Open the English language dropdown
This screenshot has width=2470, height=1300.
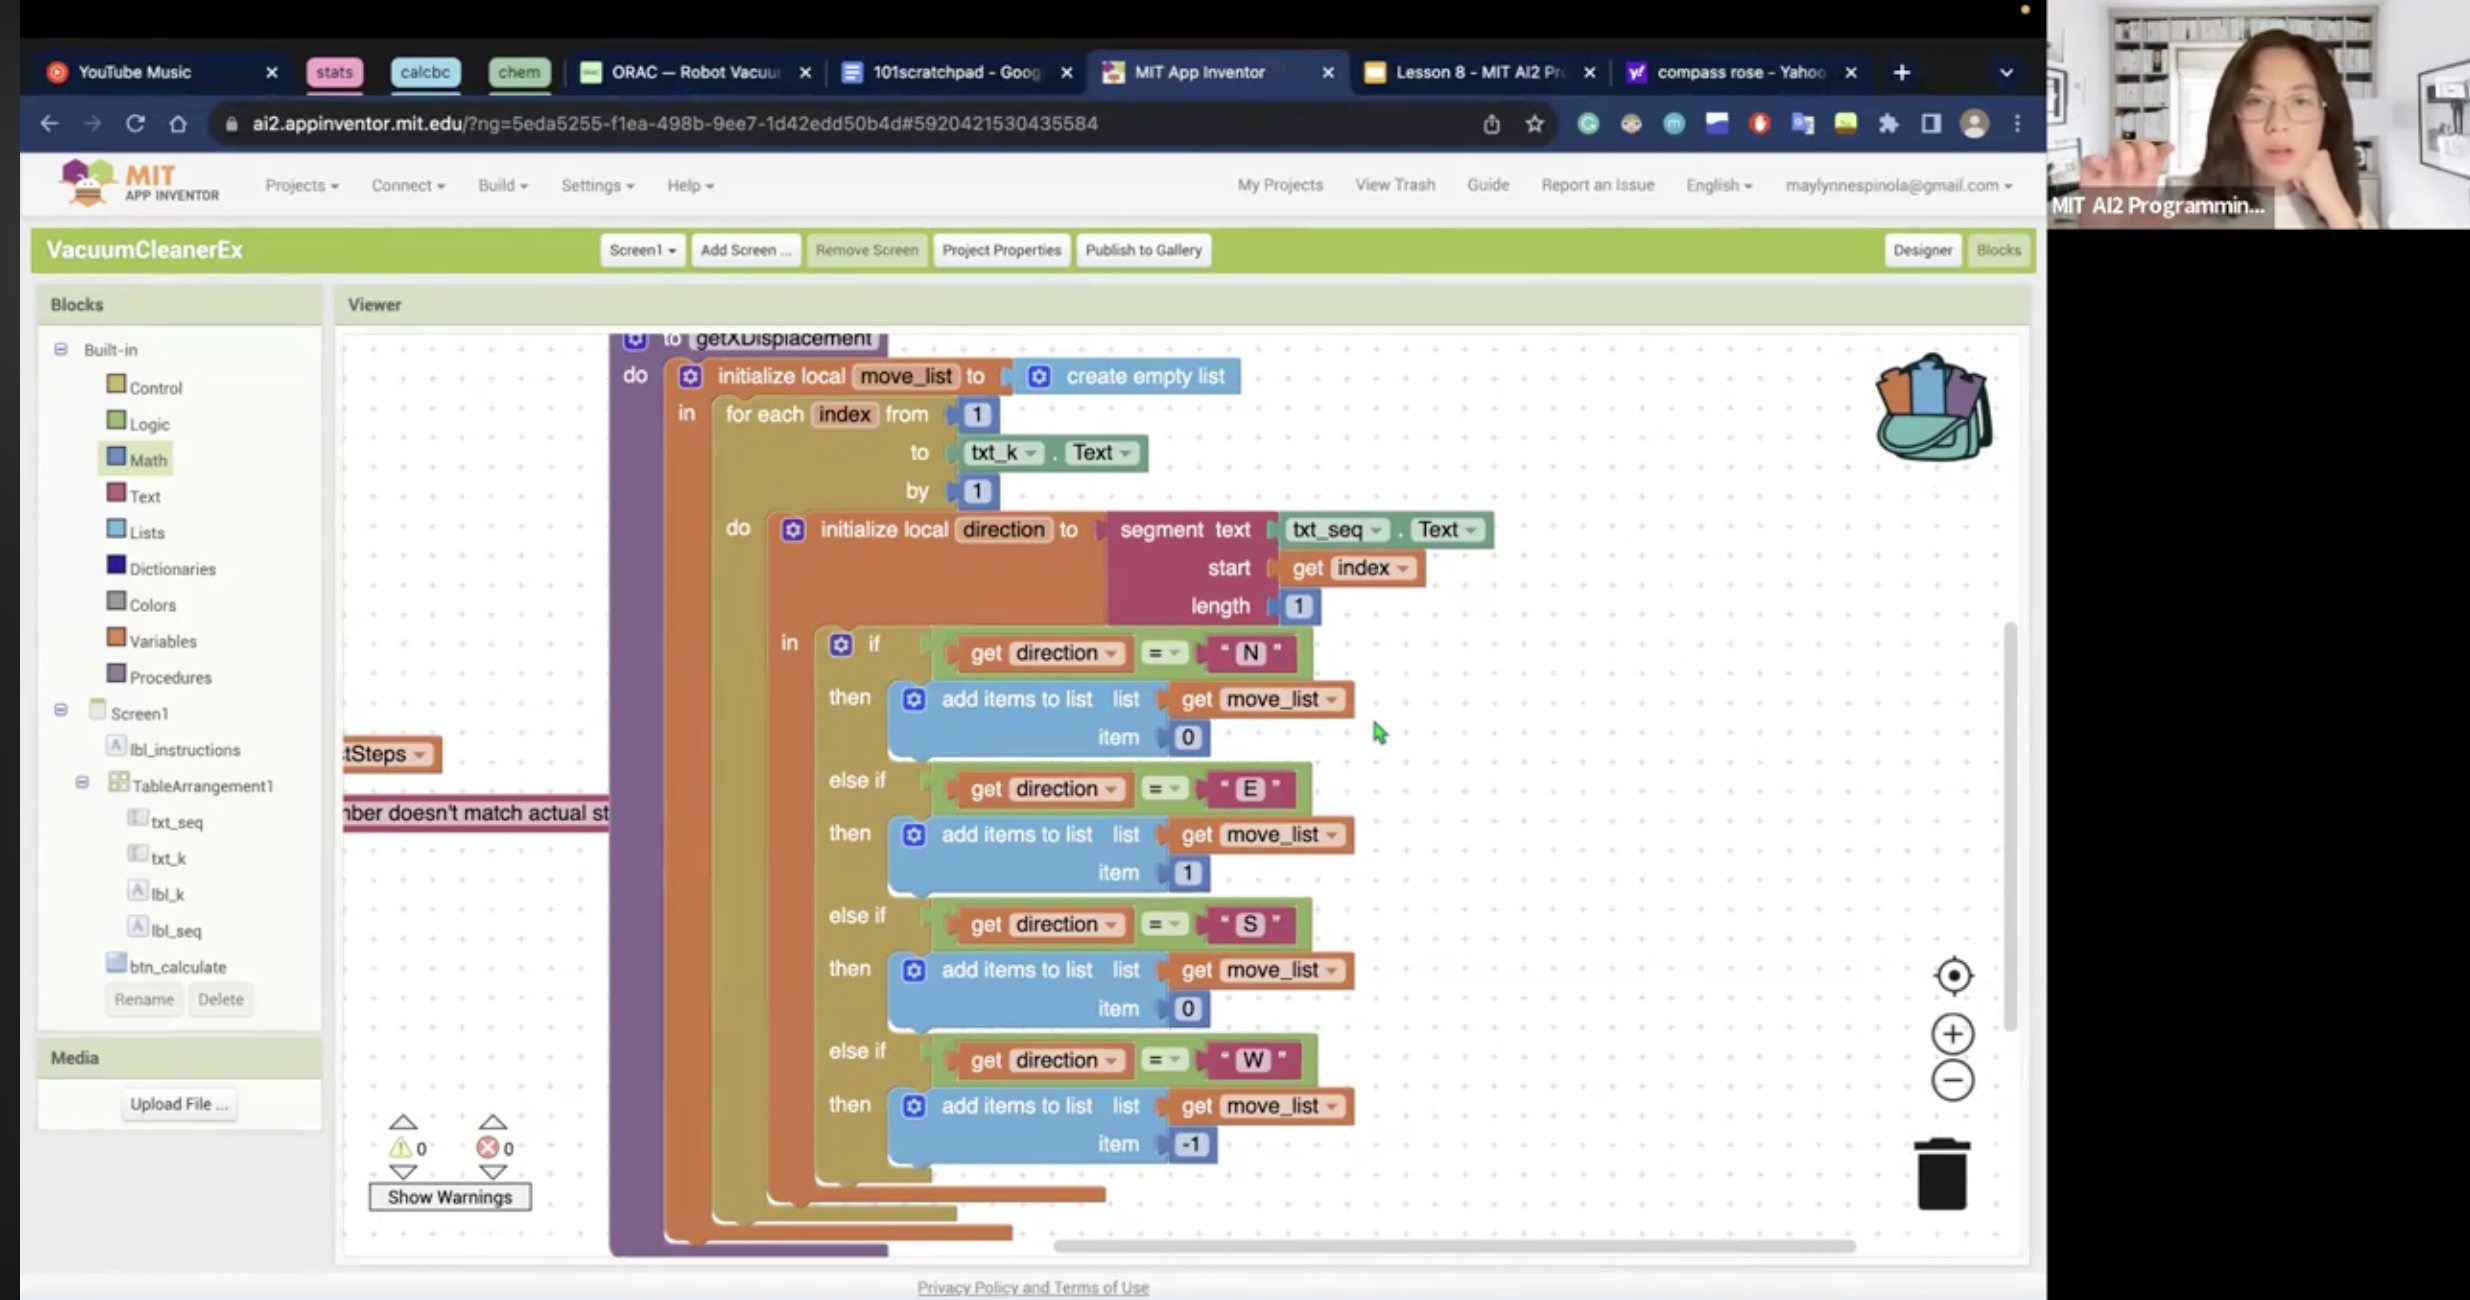point(1717,184)
